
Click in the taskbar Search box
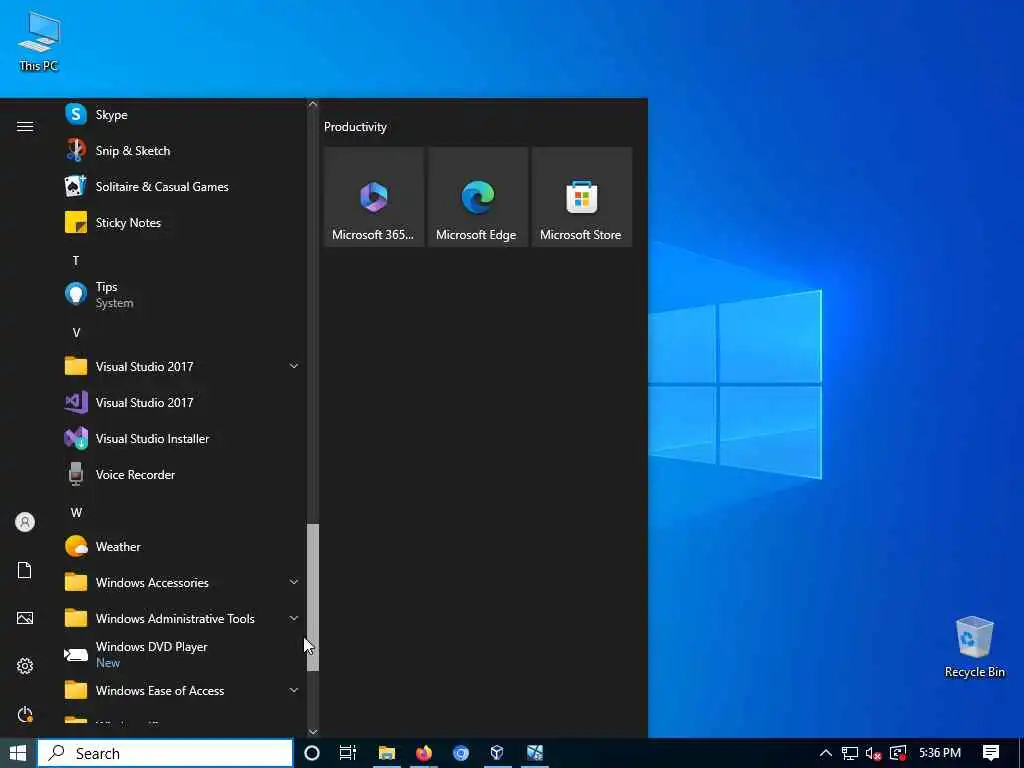point(165,753)
